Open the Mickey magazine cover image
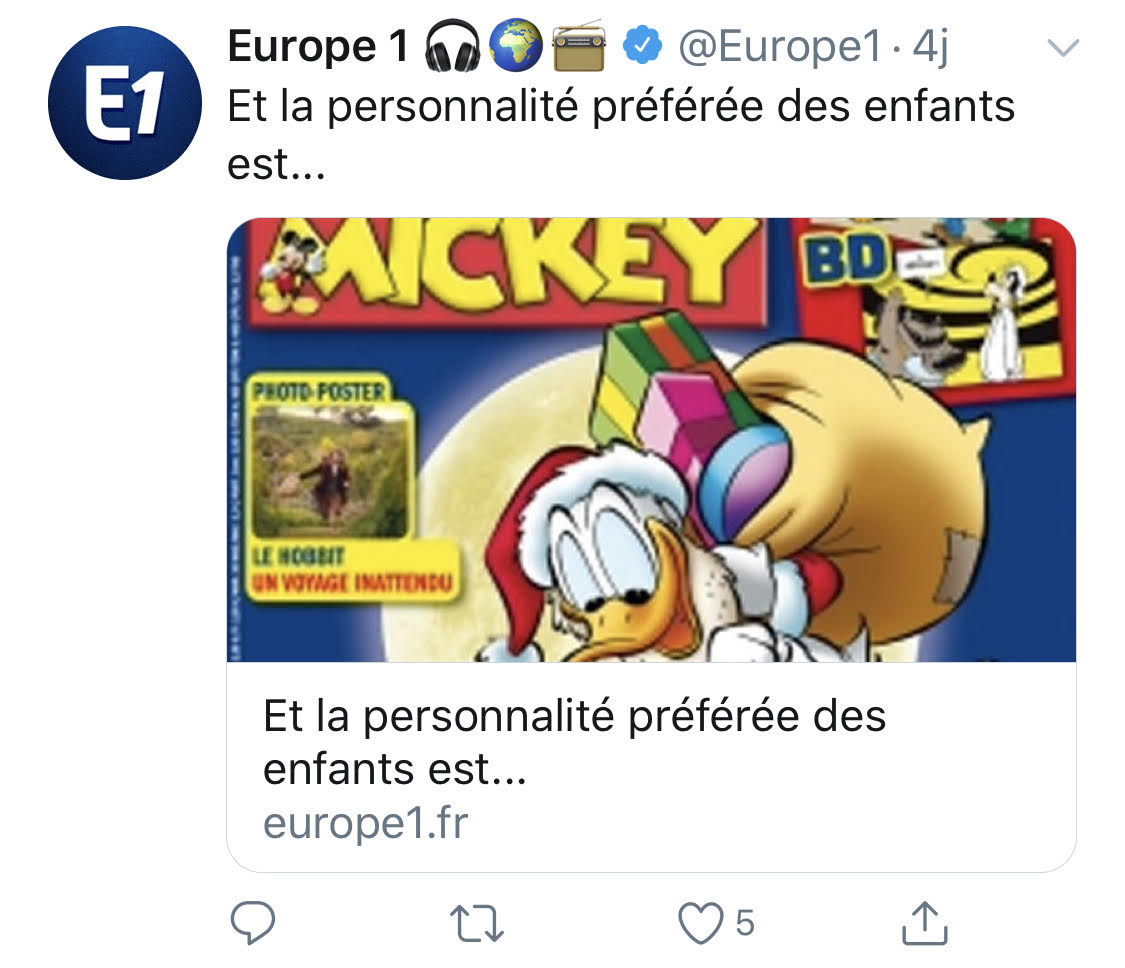This screenshot has height=968, width=1125. pyautogui.click(x=651, y=440)
